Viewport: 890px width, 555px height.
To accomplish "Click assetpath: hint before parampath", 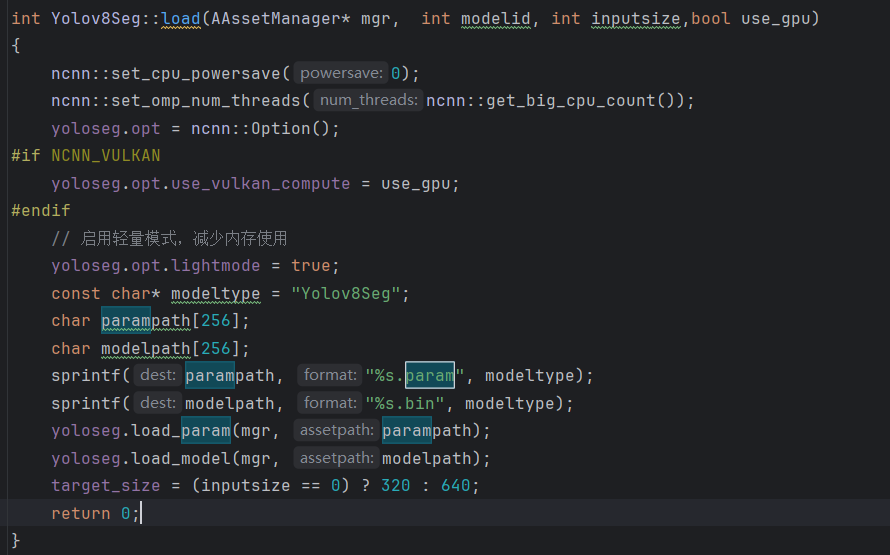I will pyautogui.click(x=337, y=430).
